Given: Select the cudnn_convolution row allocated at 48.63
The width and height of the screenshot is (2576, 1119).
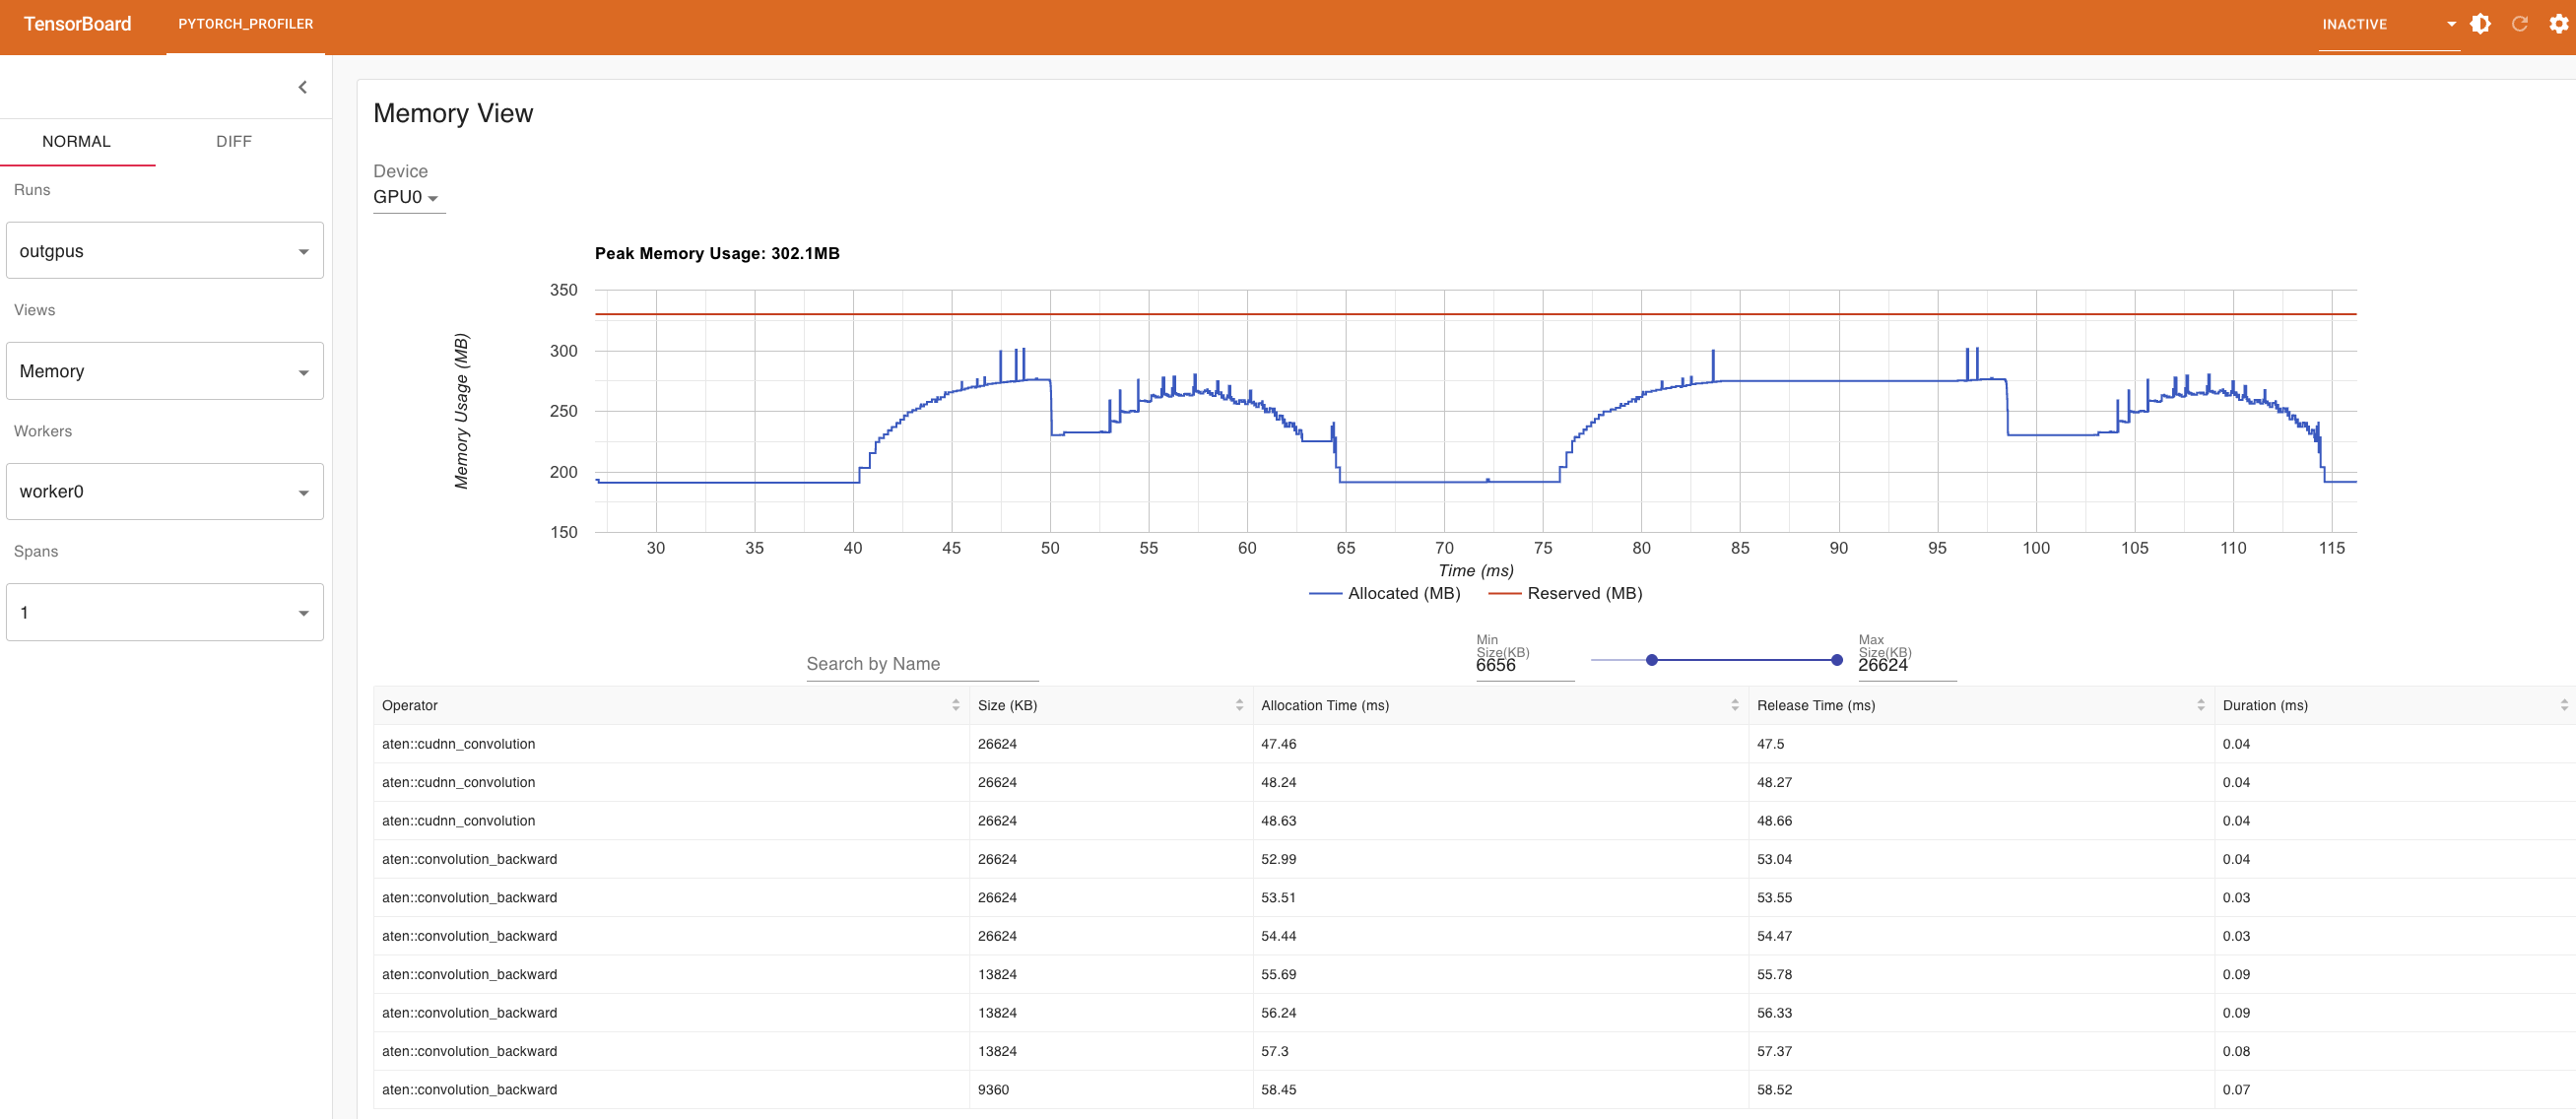Looking at the screenshot, I should [1474, 821].
